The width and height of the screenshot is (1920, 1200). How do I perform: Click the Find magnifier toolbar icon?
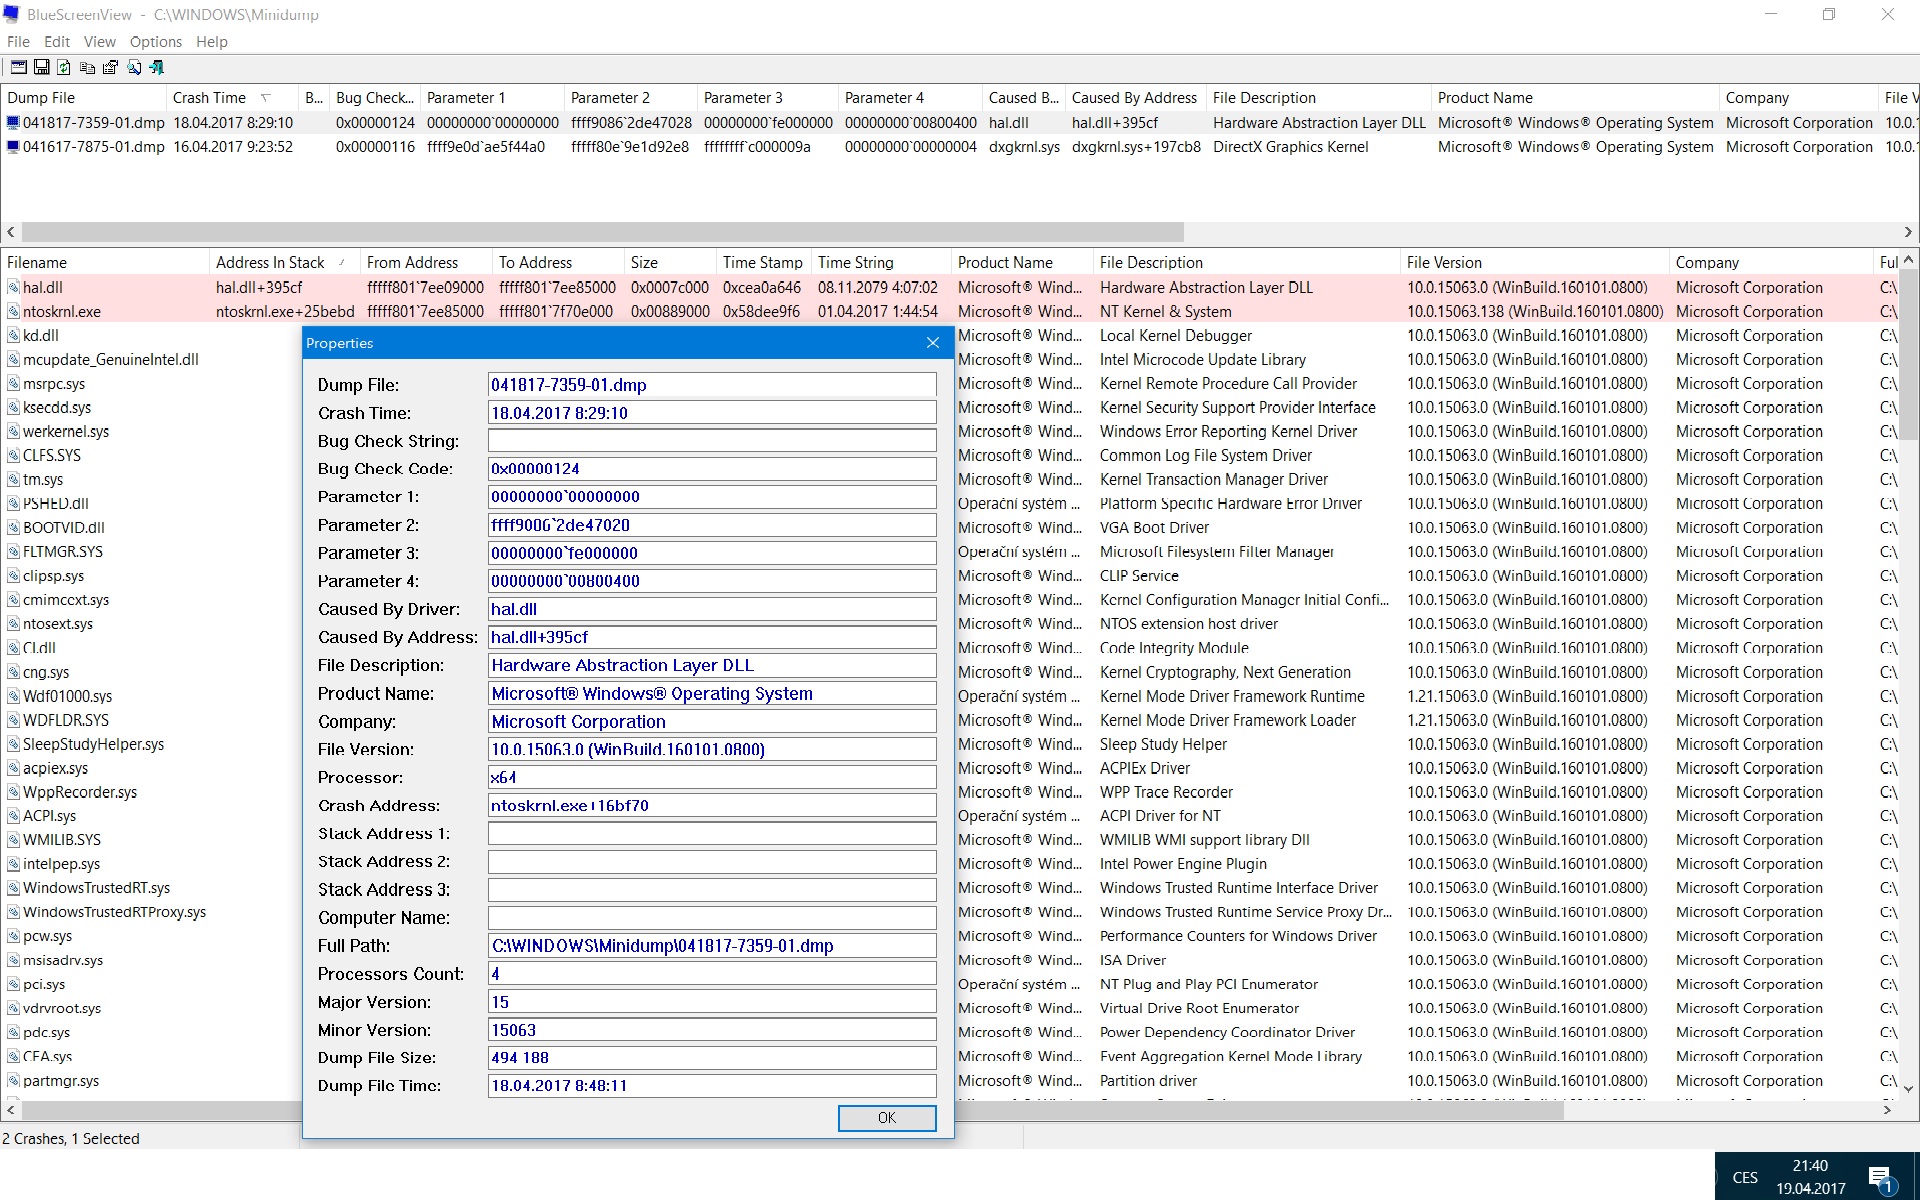click(x=134, y=67)
